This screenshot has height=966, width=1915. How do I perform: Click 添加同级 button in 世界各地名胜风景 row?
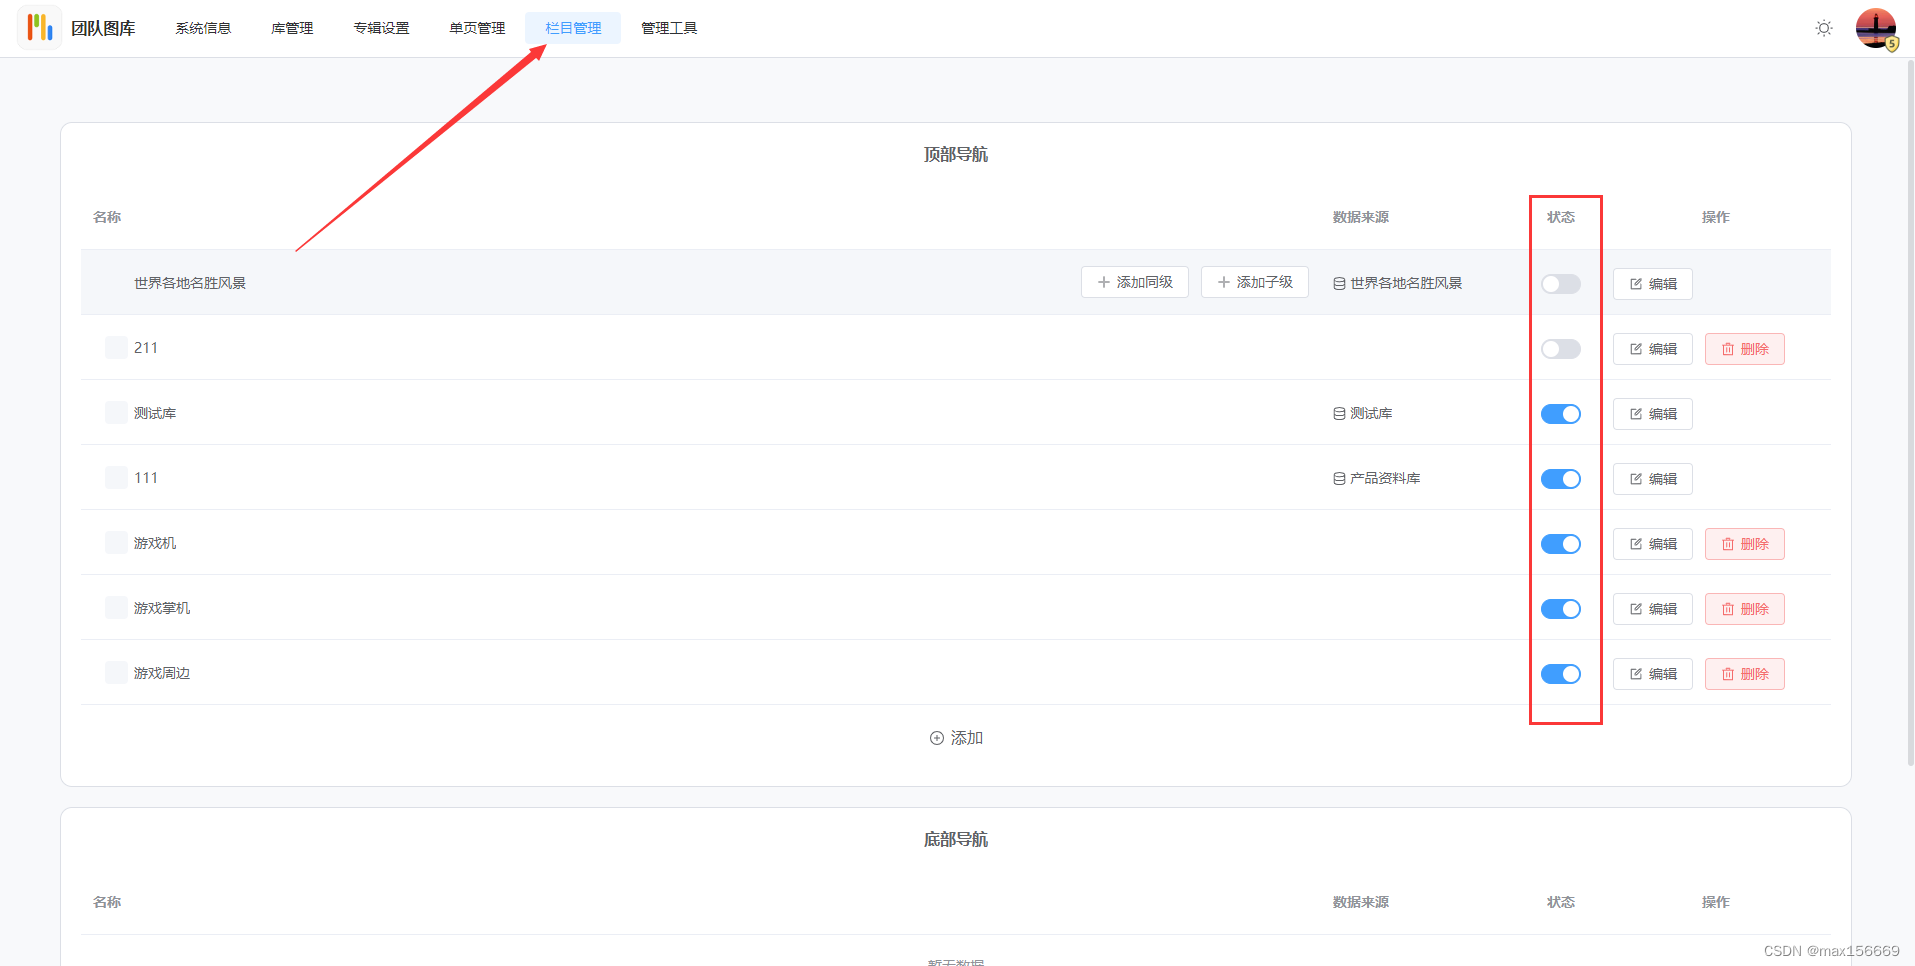pyautogui.click(x=1134, y=282)
